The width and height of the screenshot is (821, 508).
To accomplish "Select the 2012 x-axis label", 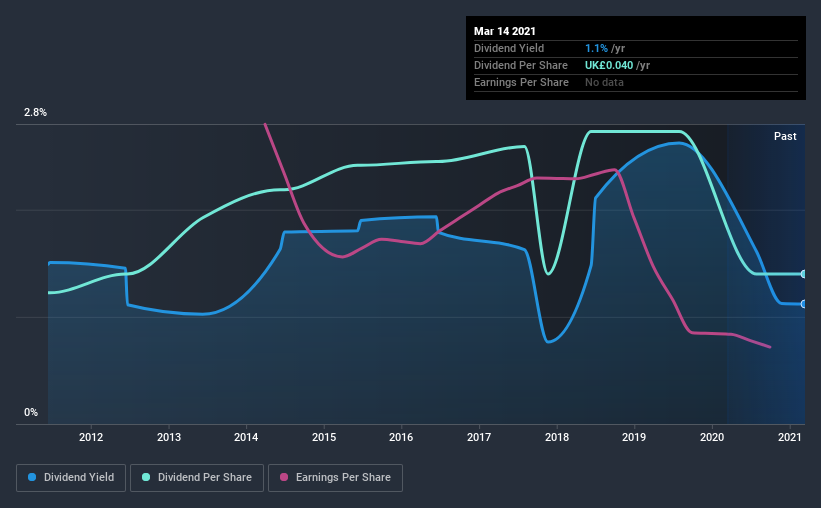I will 91,437.
